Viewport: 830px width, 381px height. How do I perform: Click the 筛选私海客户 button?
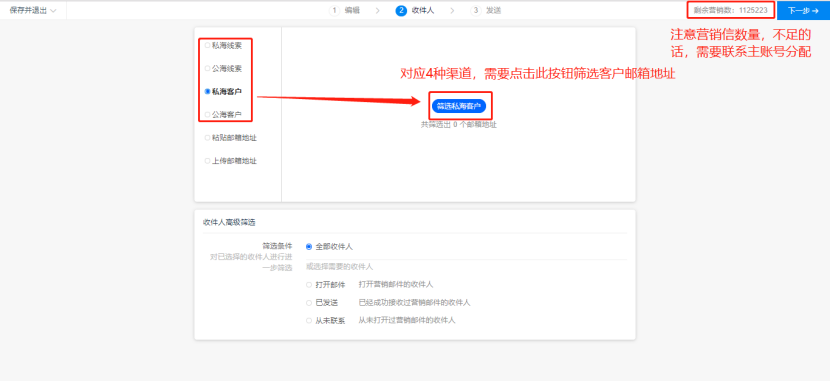(x=458, y=105)
